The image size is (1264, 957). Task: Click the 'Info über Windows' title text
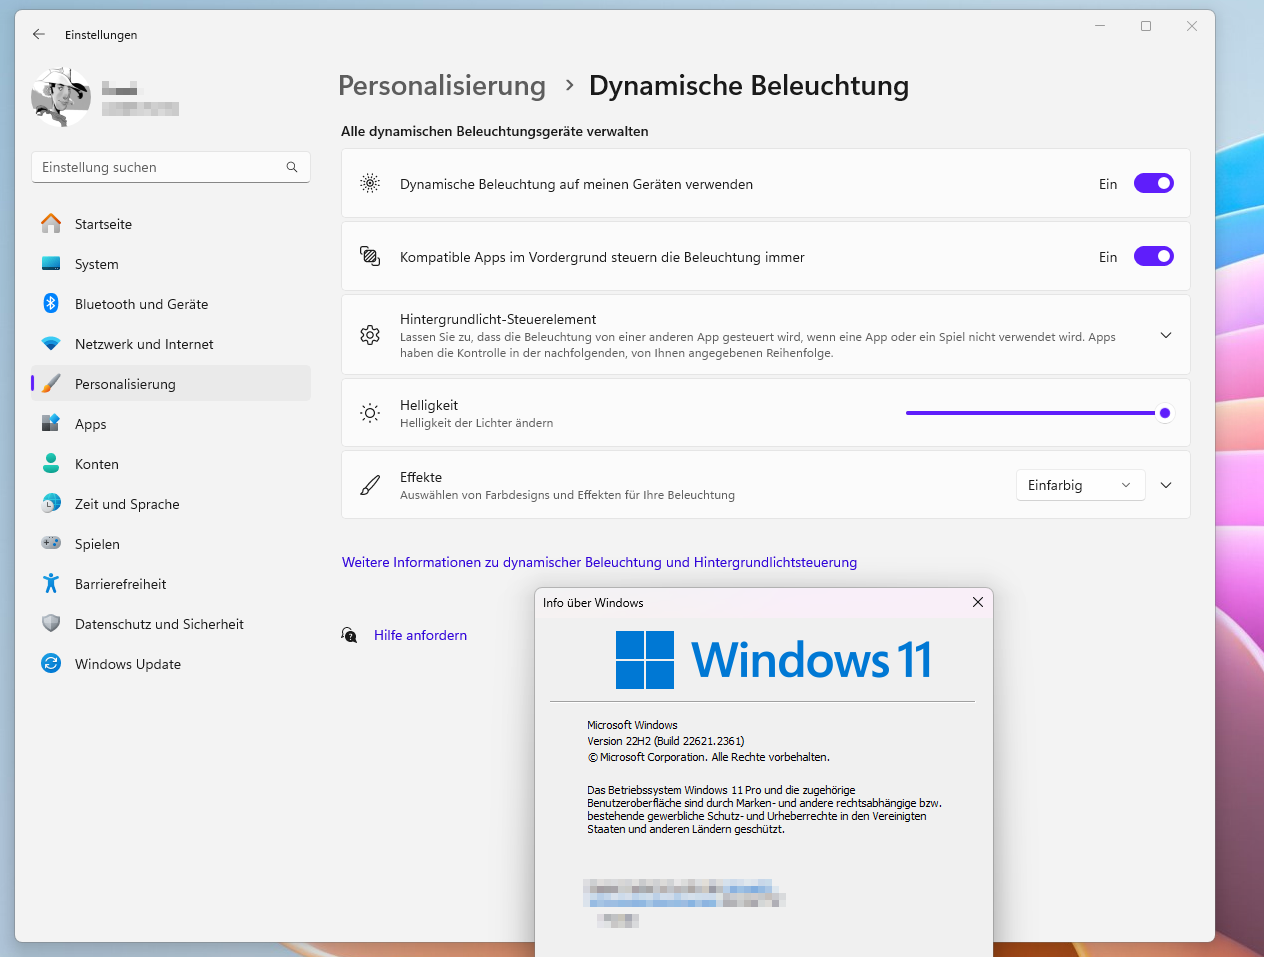click(x=593, y=603)
